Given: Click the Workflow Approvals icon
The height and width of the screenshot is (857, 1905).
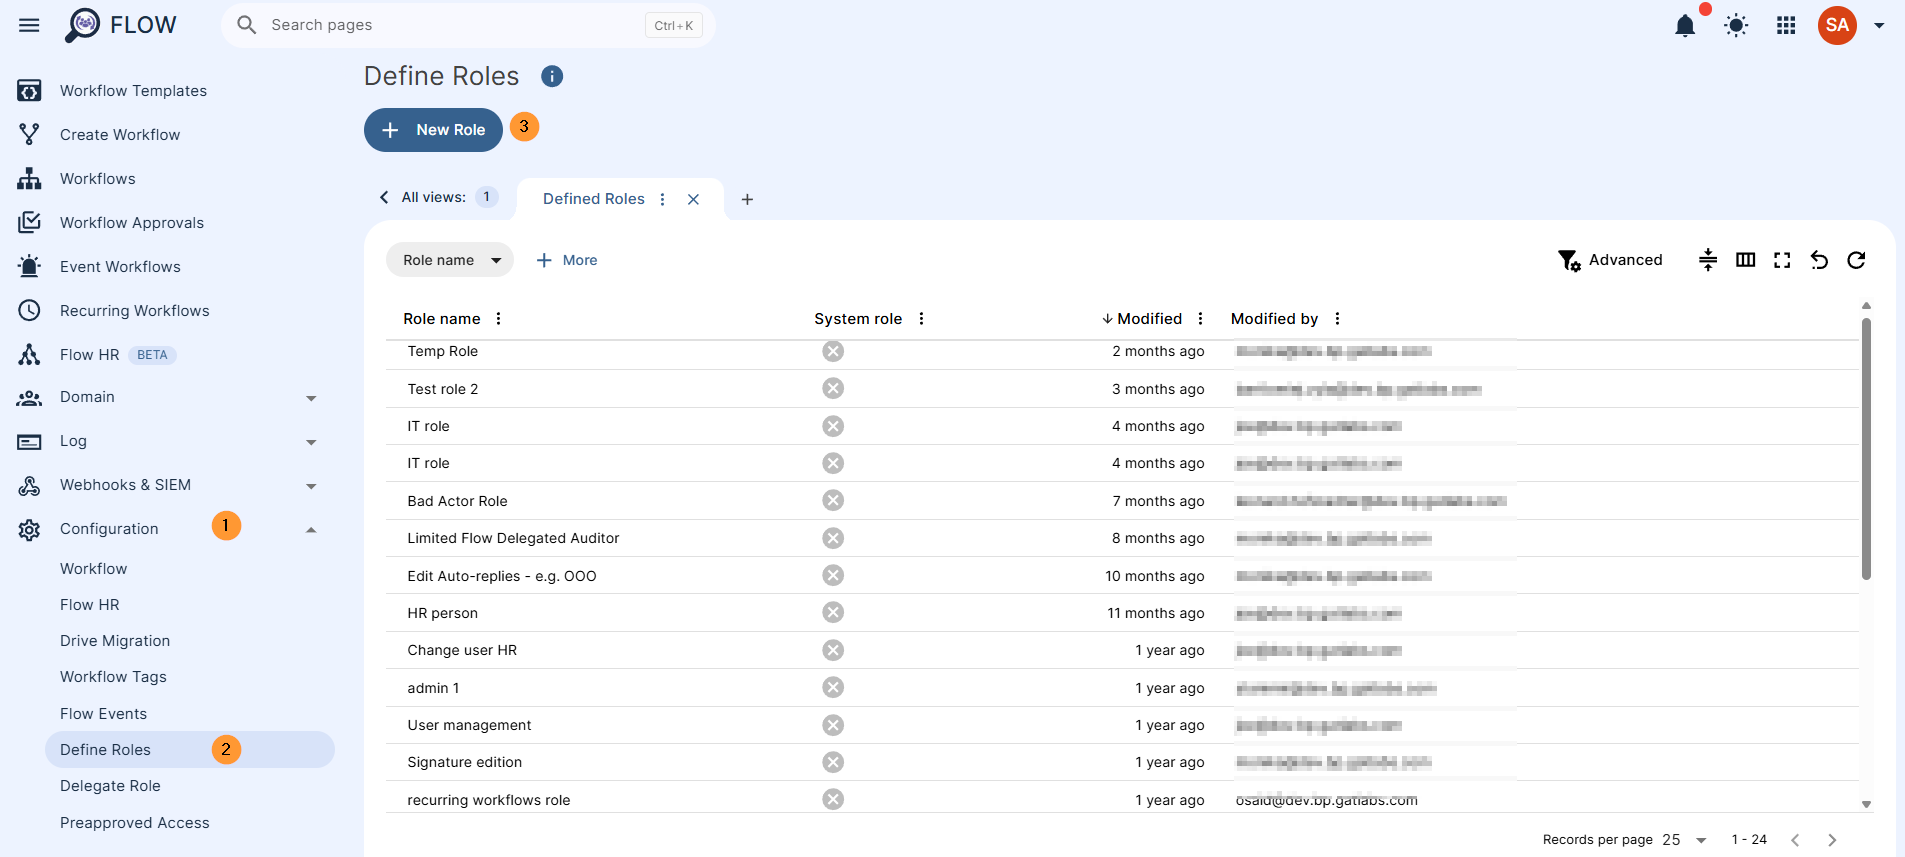Looking at the screenshot, I should (29, 223).
